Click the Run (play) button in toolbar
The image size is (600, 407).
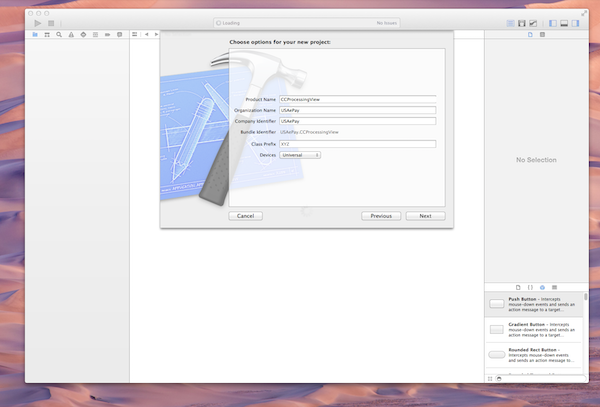pyautogui.click(x=39, y=22)
